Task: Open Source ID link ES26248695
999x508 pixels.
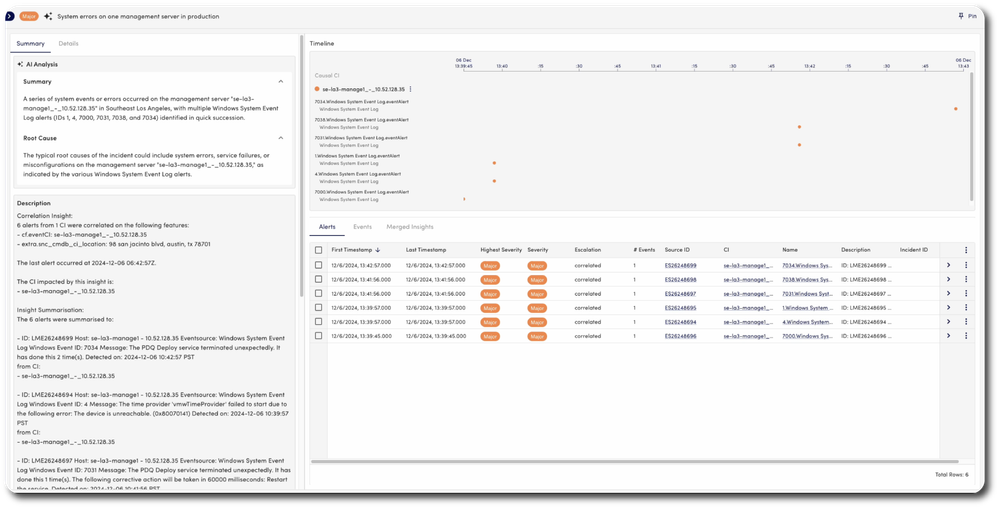Action: pyautogui.click(x=680, y=308)
